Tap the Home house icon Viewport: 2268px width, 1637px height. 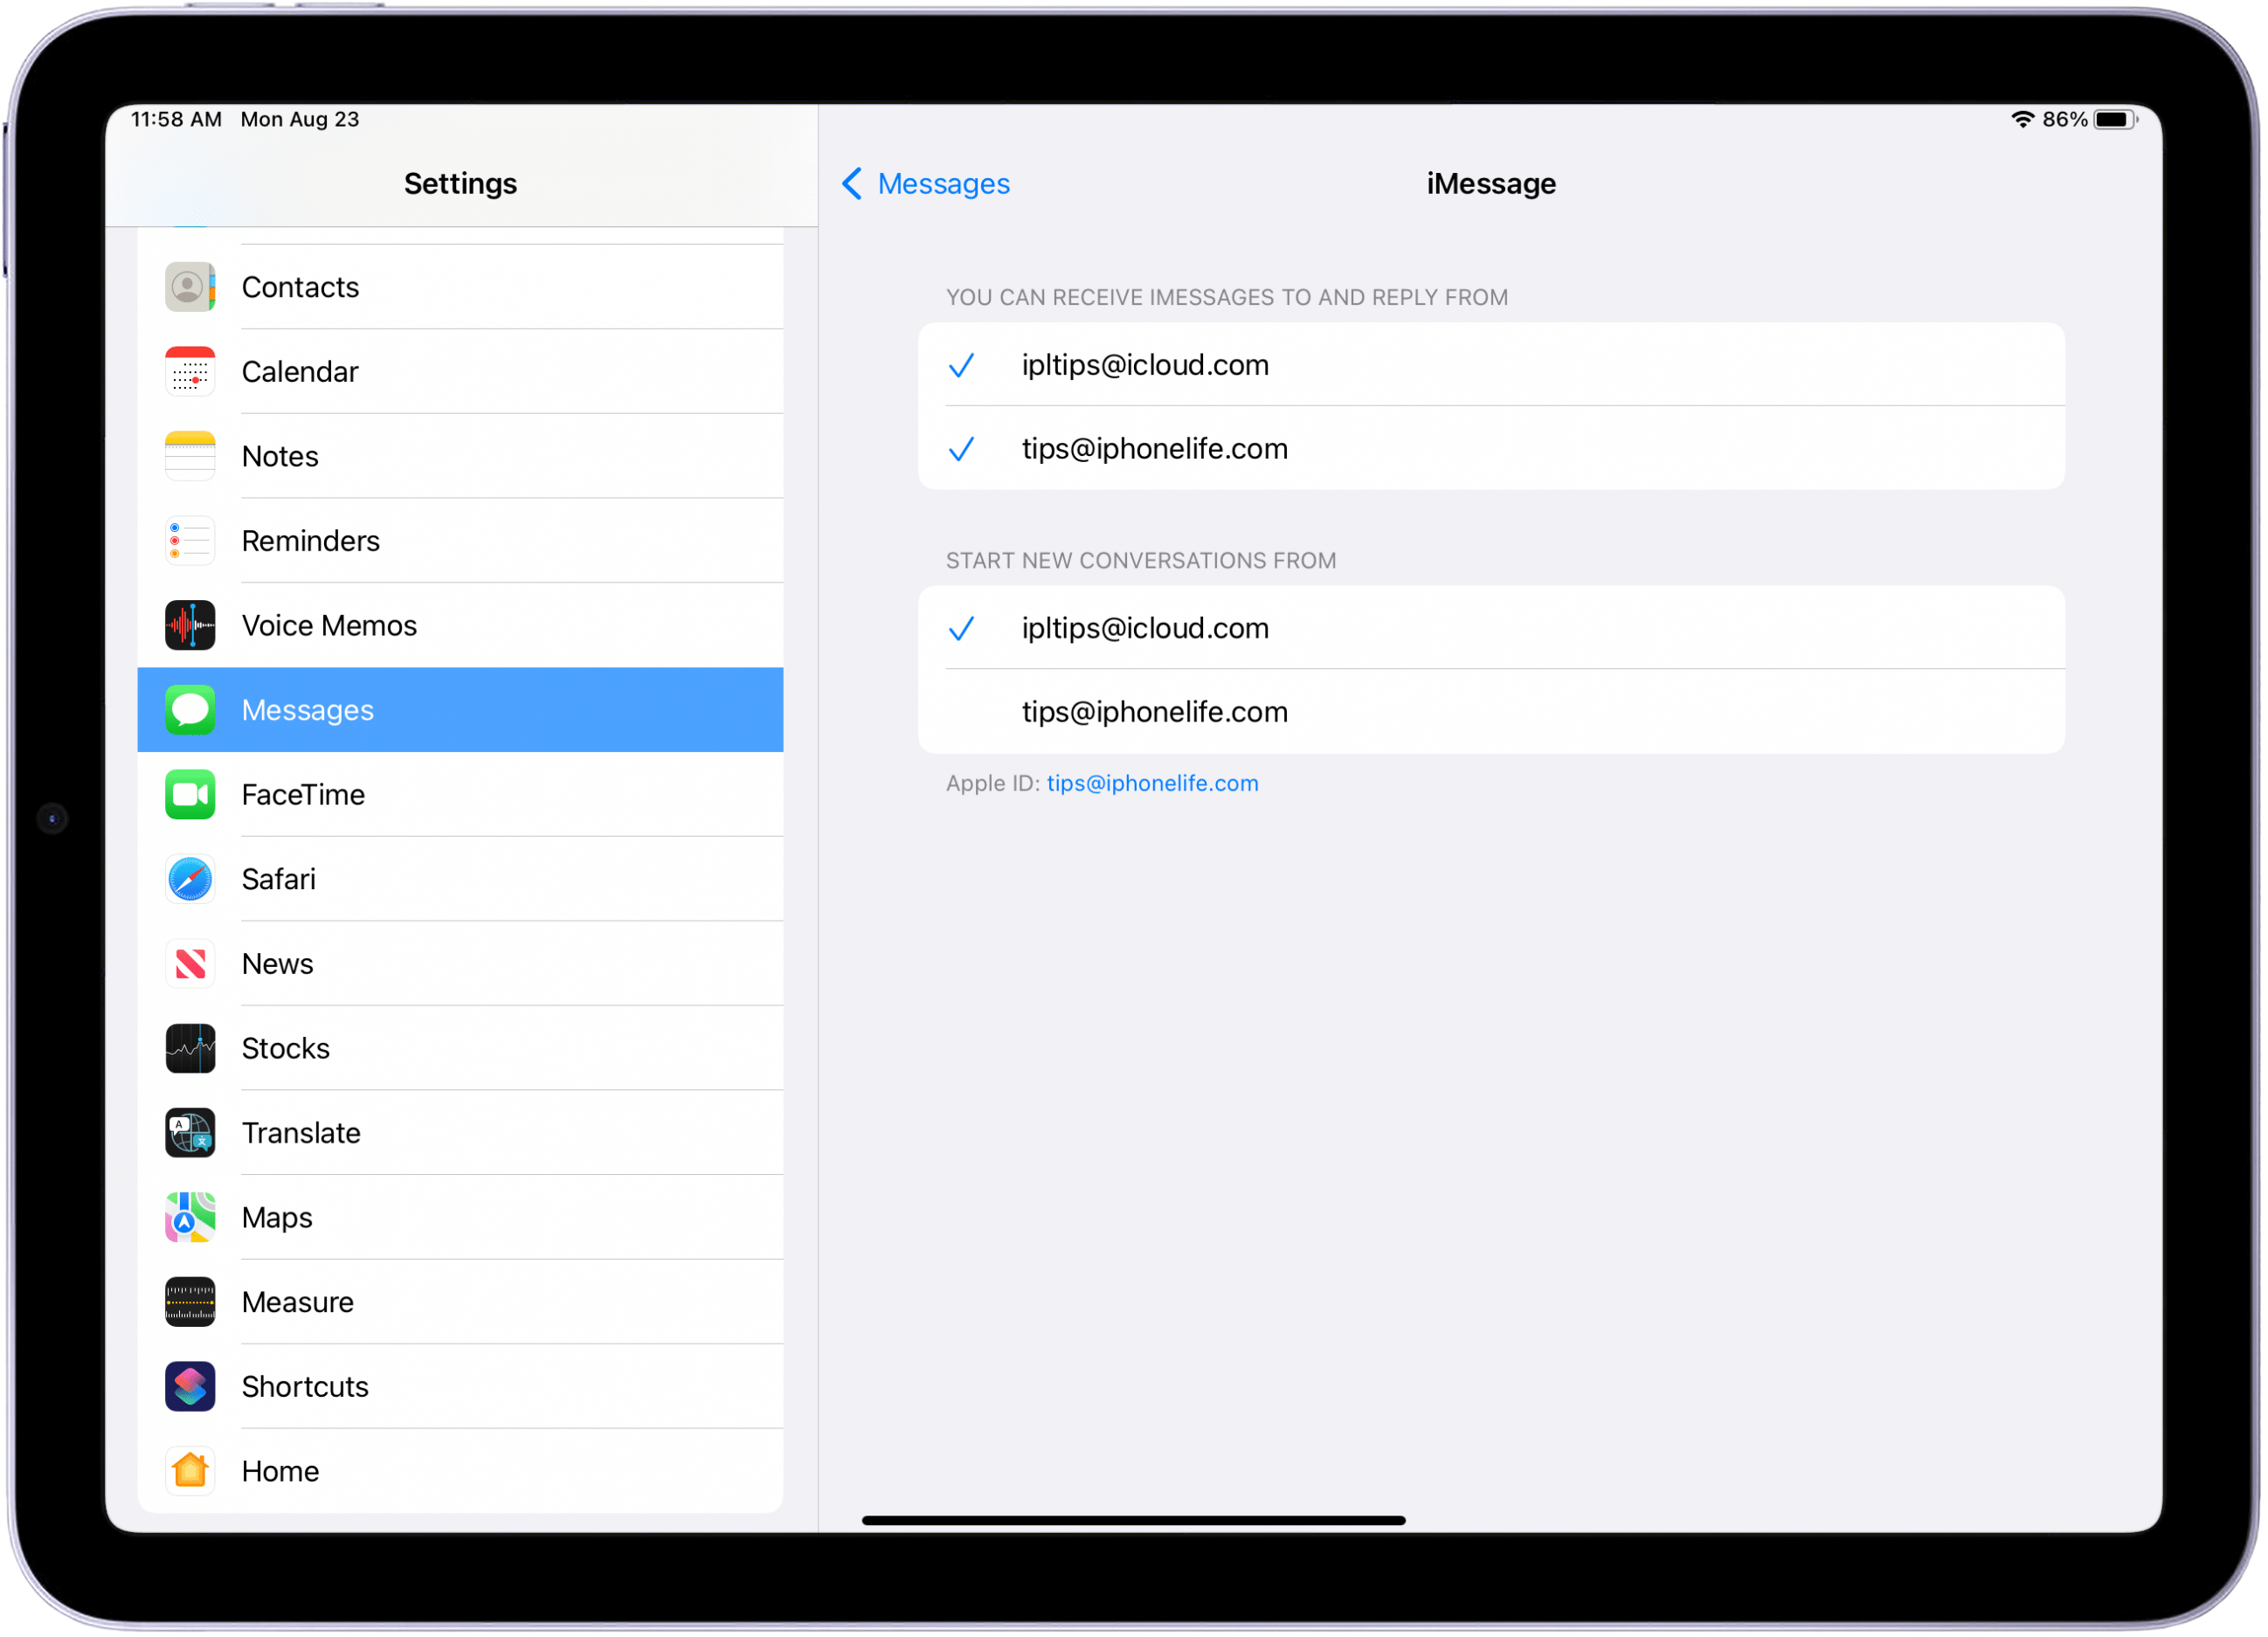(x=190, y=1473)
